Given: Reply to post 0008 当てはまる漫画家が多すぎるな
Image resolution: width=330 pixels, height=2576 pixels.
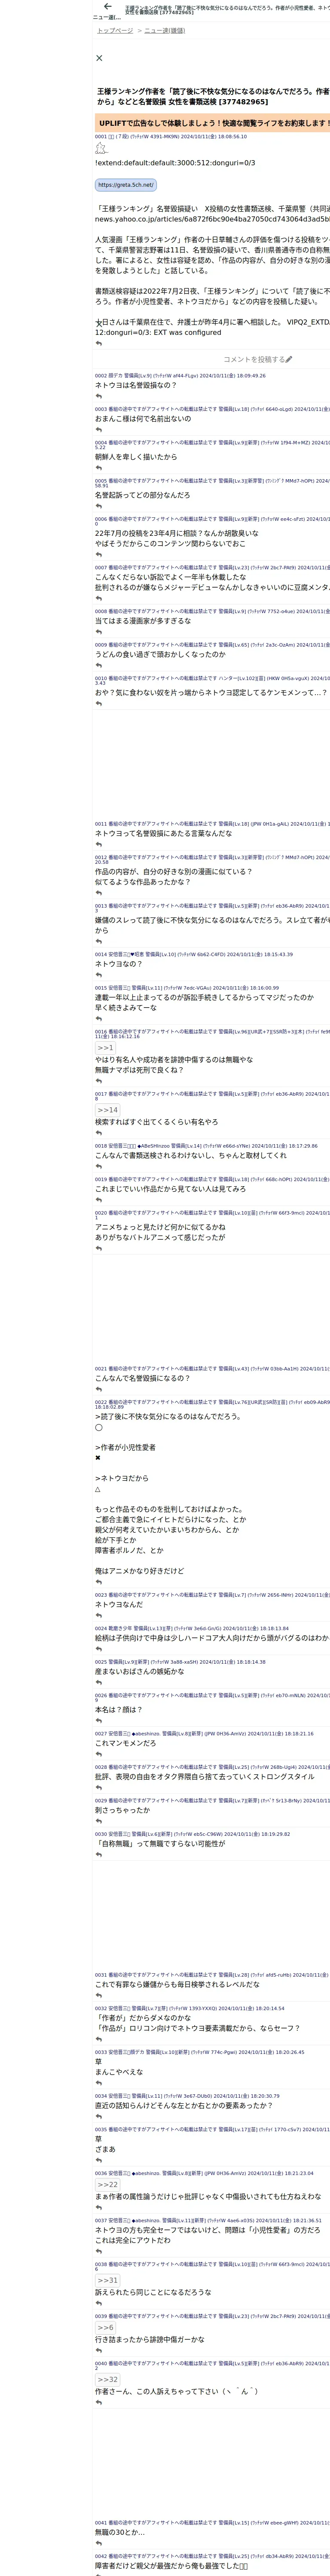Looking at the screenshot, I should [98, 632].
